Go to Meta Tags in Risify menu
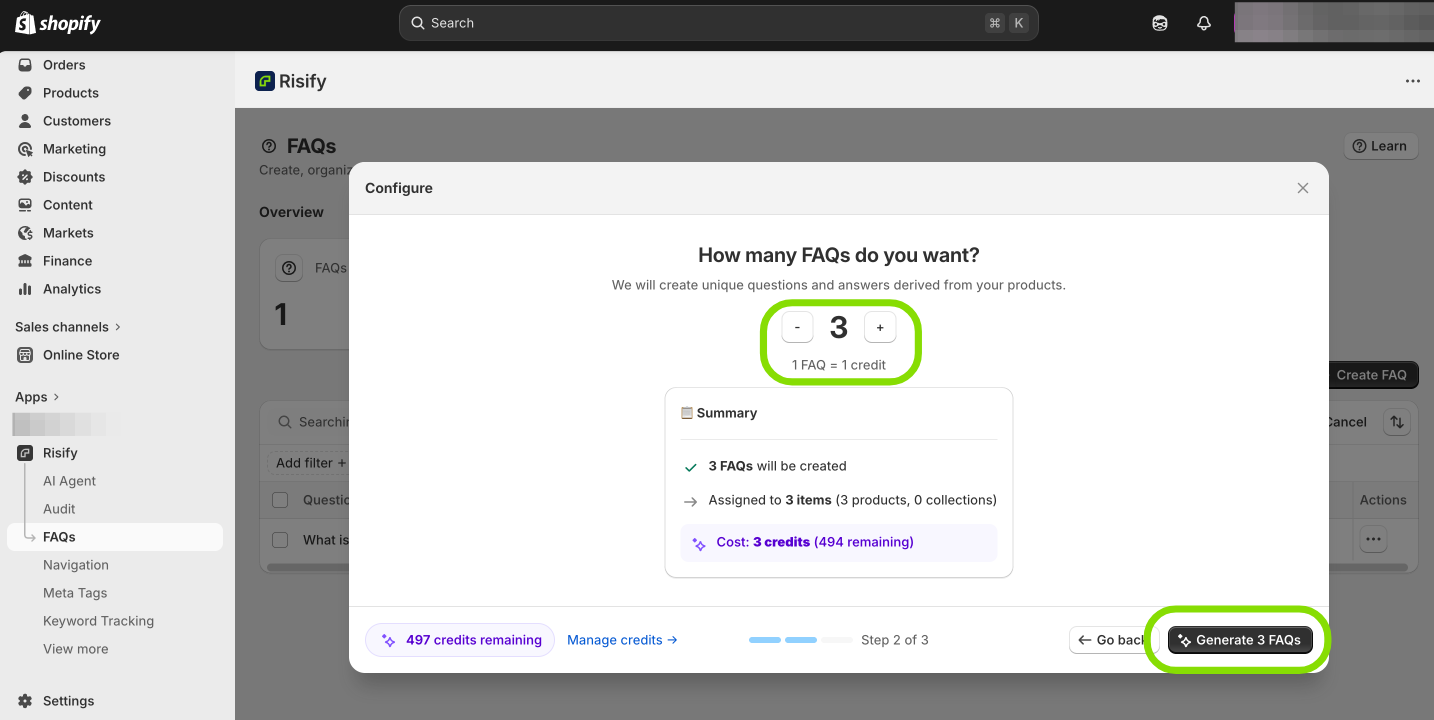 point(75,593)
